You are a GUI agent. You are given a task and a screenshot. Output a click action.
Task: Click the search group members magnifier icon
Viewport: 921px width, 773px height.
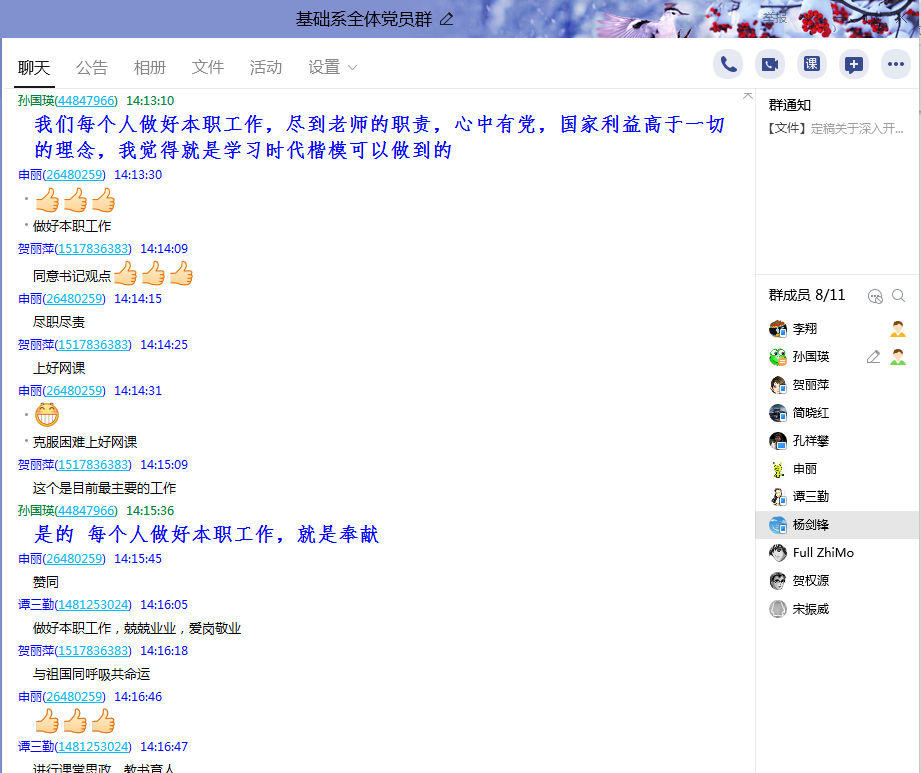coord(899,296)
